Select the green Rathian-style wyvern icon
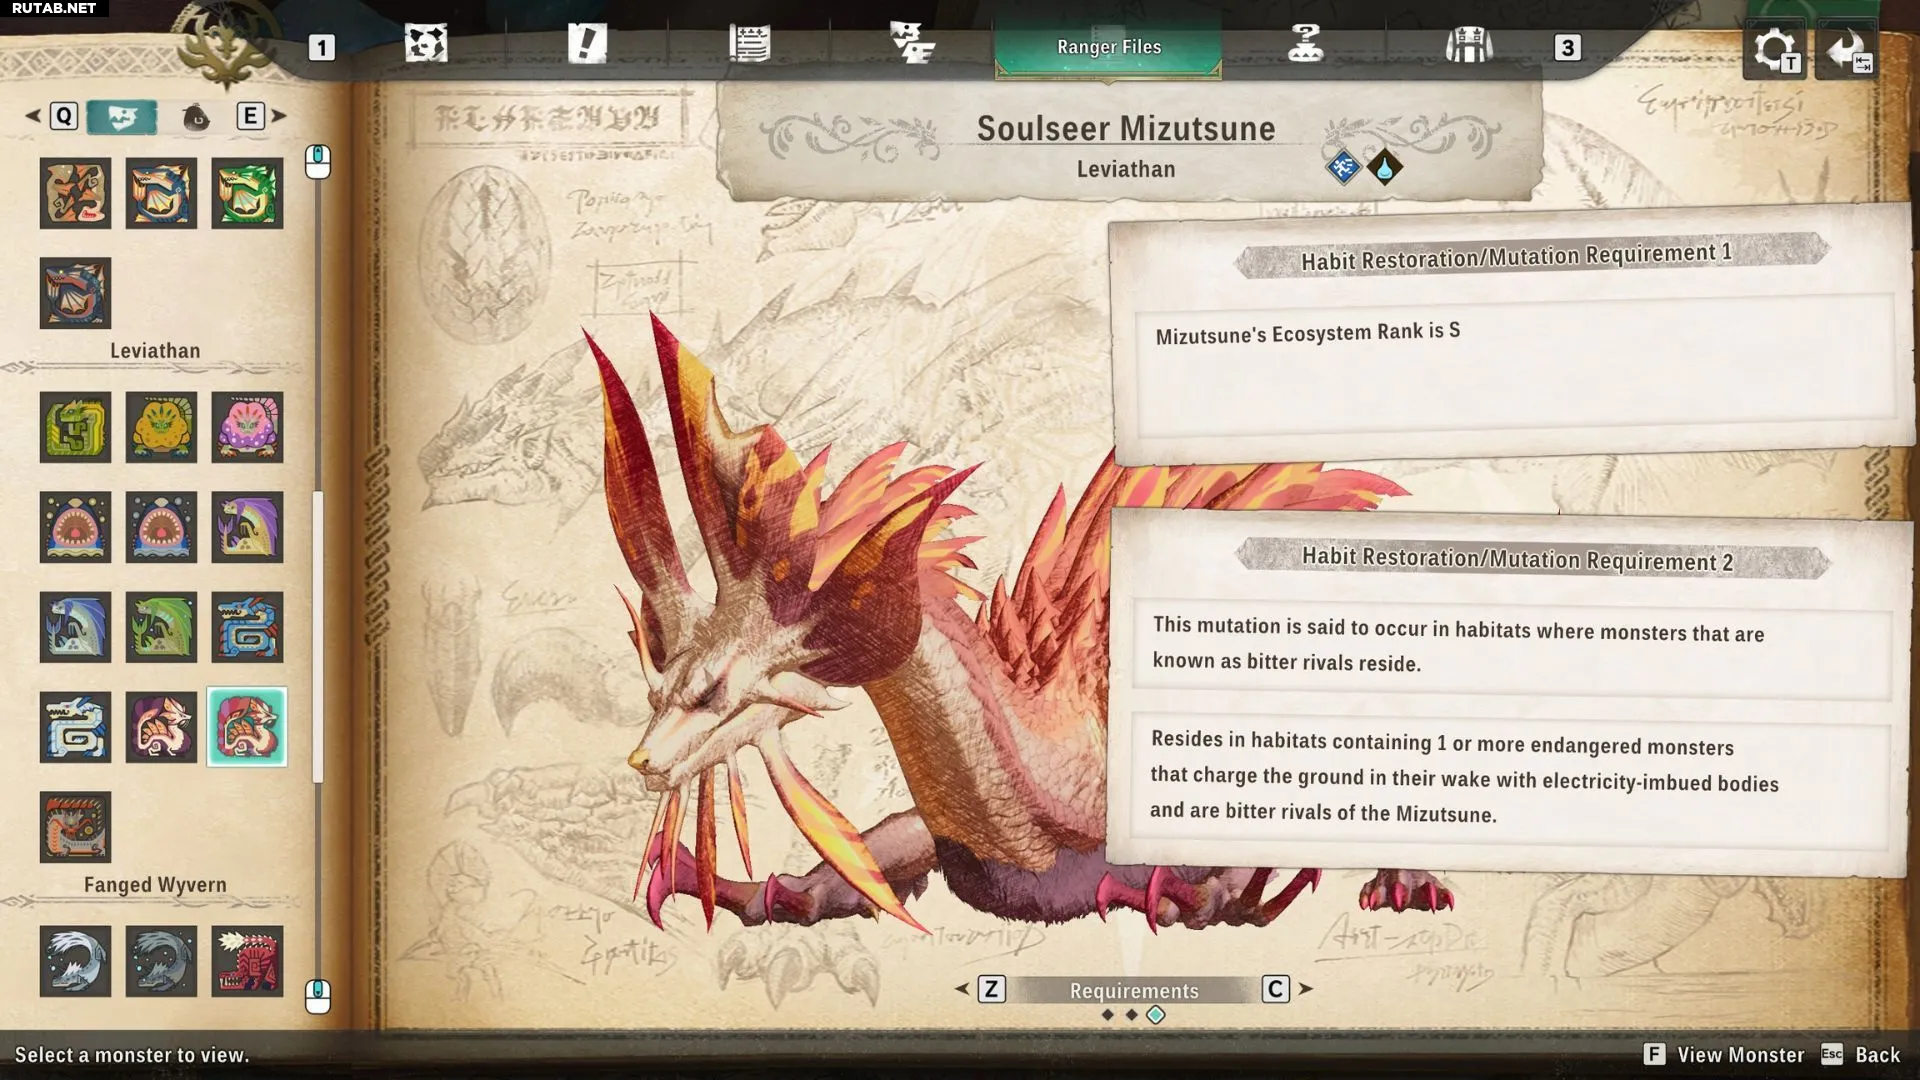Image resolution: width=1920 pixels, height=1080 pixels. [x=247, y=193]
